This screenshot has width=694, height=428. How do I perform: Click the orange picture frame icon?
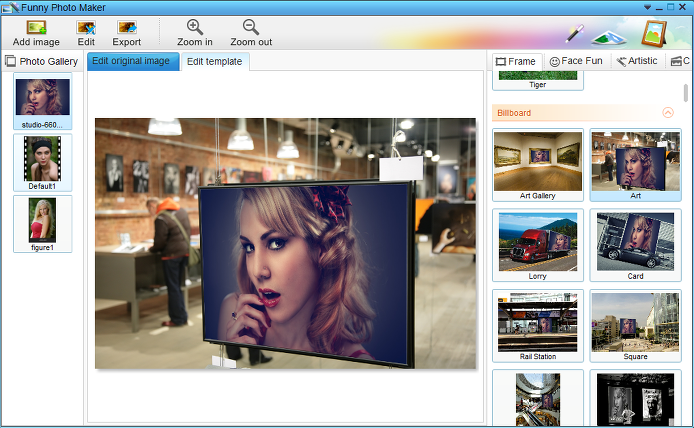pos(654,33)
